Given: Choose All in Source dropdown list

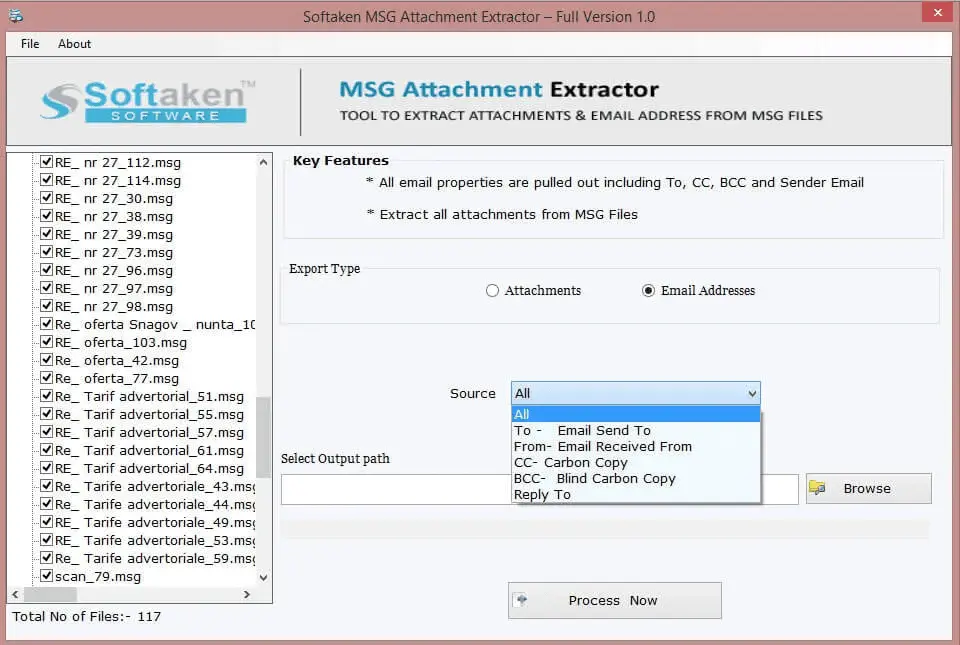Looking at the screenshot, I should click(x=636, y=414).
